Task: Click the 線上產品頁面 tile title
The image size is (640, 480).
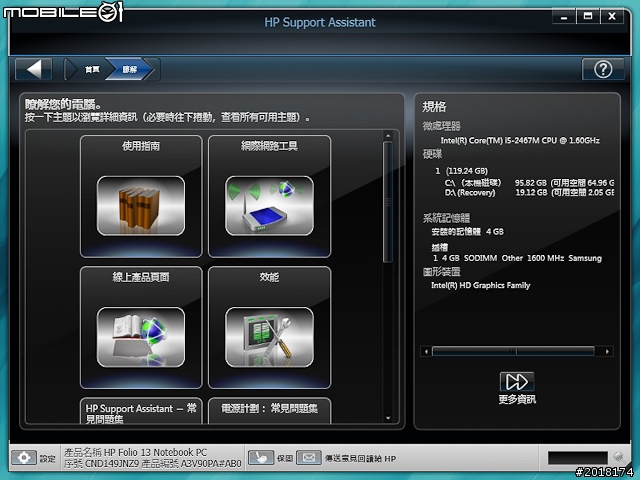Action: coord(141,277)
